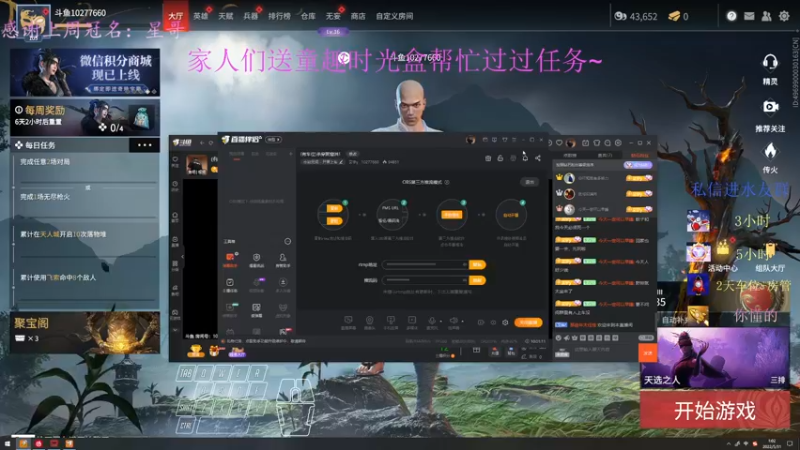Open the 每周奖励 weekly reward card

point(85,118)
